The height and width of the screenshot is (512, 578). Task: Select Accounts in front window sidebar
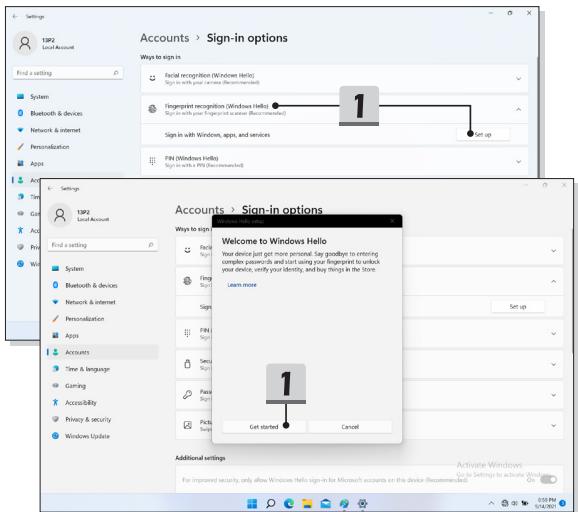click(103, 352)
